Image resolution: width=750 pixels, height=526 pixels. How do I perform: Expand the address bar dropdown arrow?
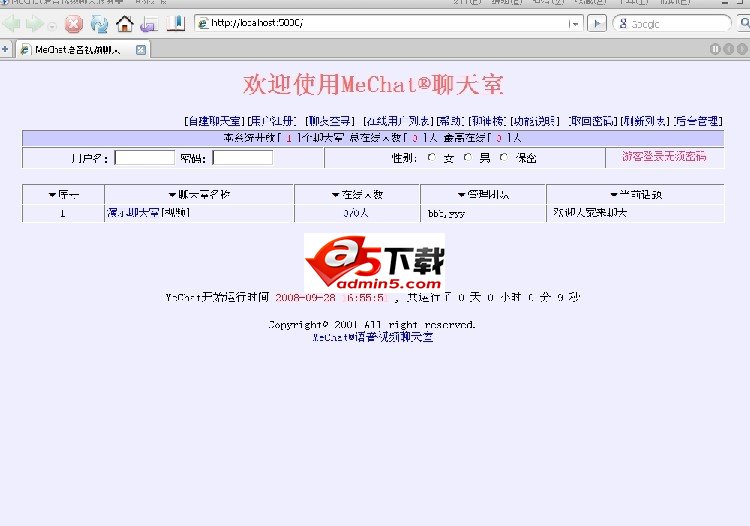tap(574, 23)
